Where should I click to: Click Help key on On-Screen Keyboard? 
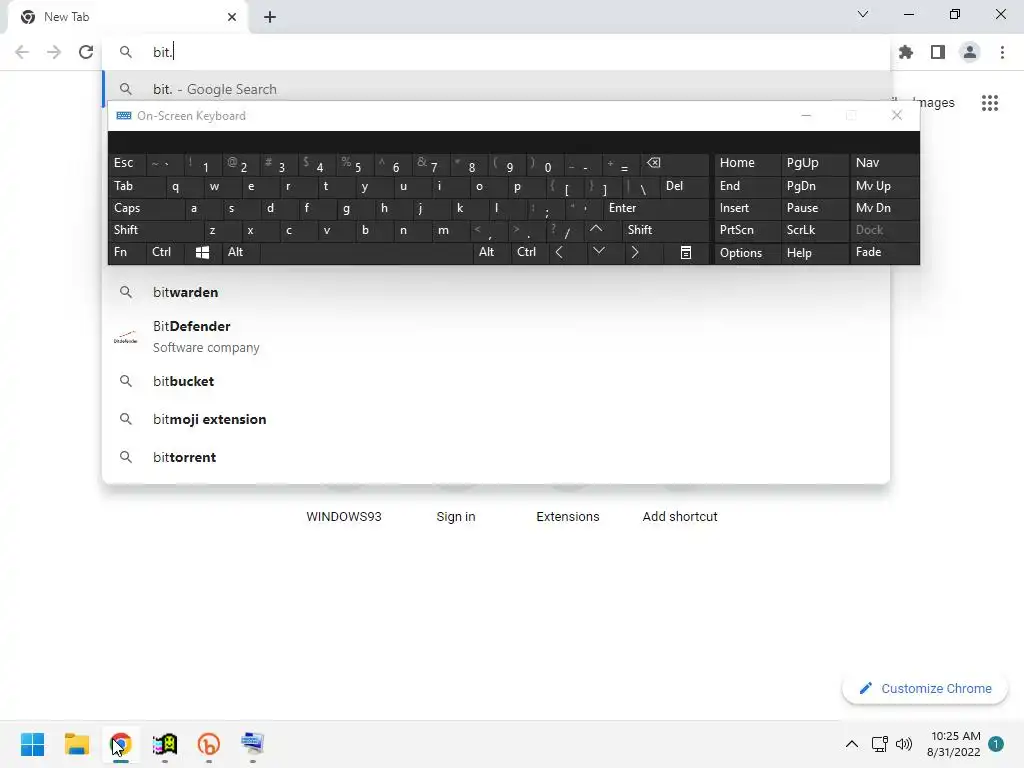click(x=814, y=253)
